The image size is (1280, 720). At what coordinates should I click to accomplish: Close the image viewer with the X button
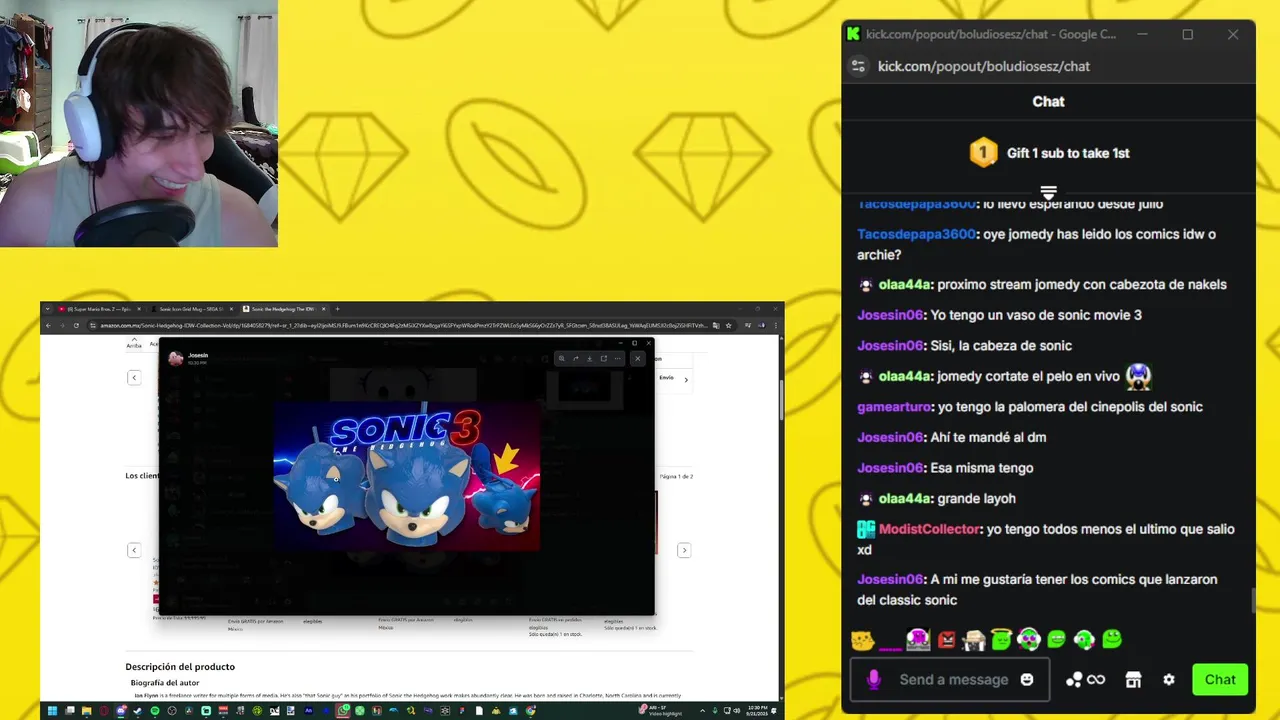tap(637, 358)
